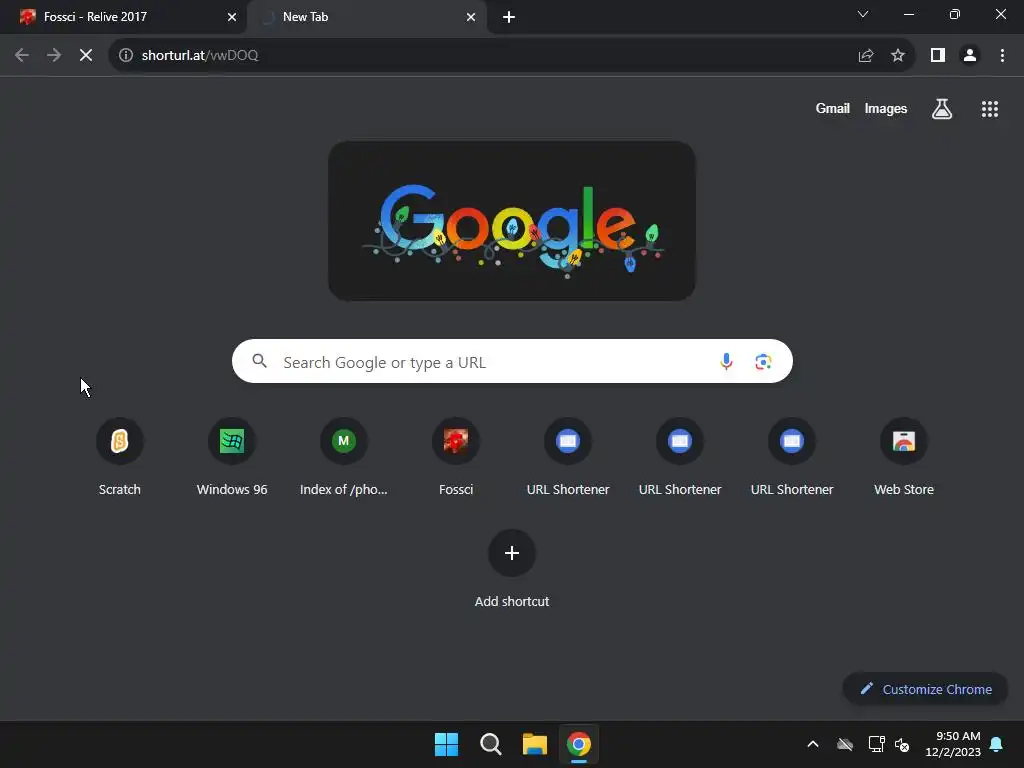Stop loading the page

pyautogui.click(x=86, y=56)
